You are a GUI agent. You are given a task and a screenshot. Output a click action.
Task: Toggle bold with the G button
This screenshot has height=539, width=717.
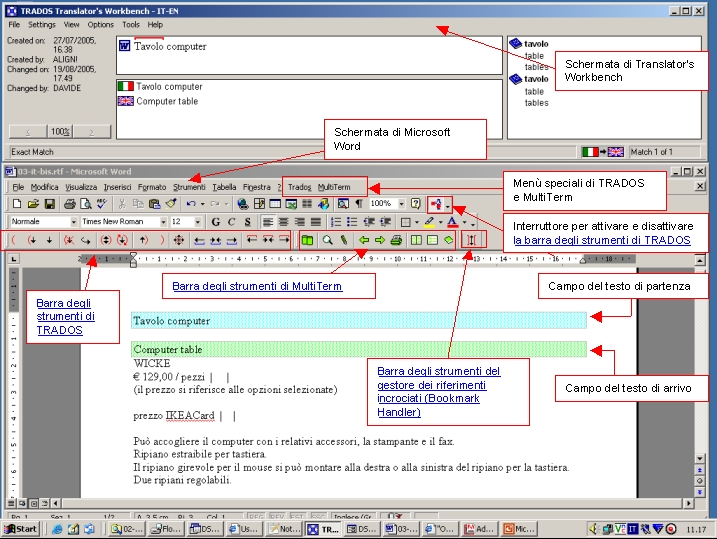[x=216, y=222]
